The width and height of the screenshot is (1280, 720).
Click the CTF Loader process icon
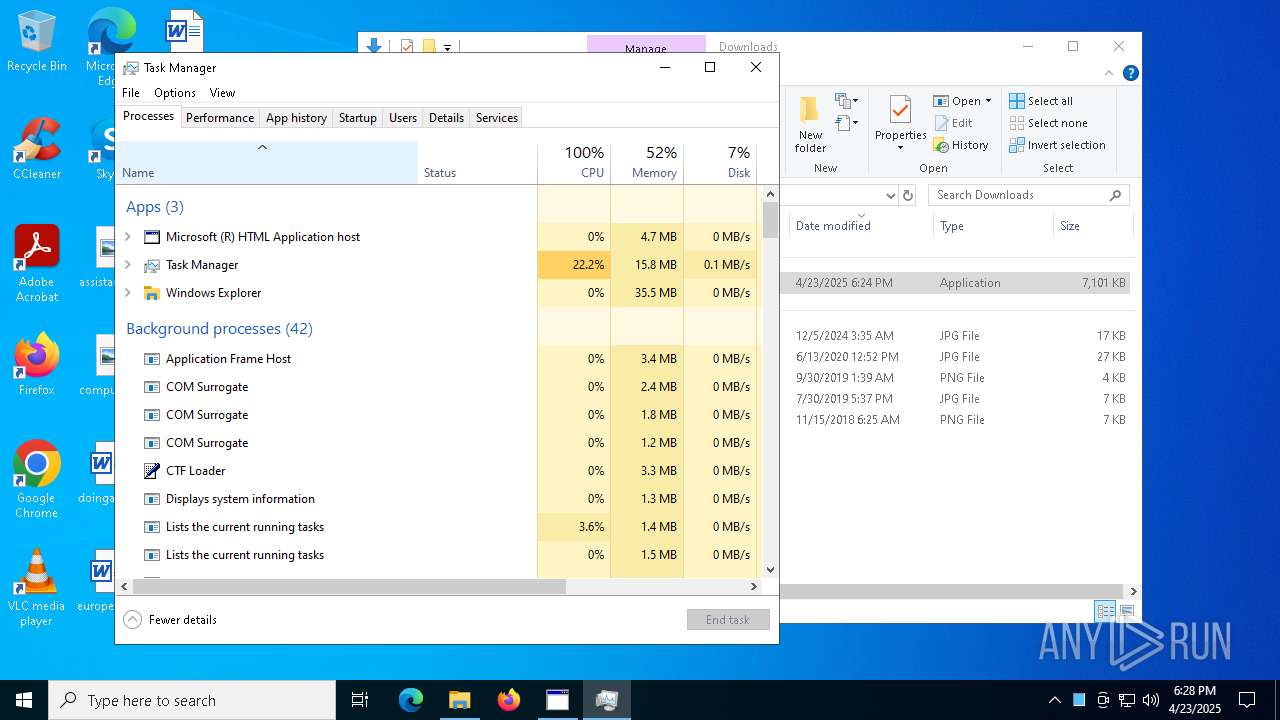[x=152, y=471]
